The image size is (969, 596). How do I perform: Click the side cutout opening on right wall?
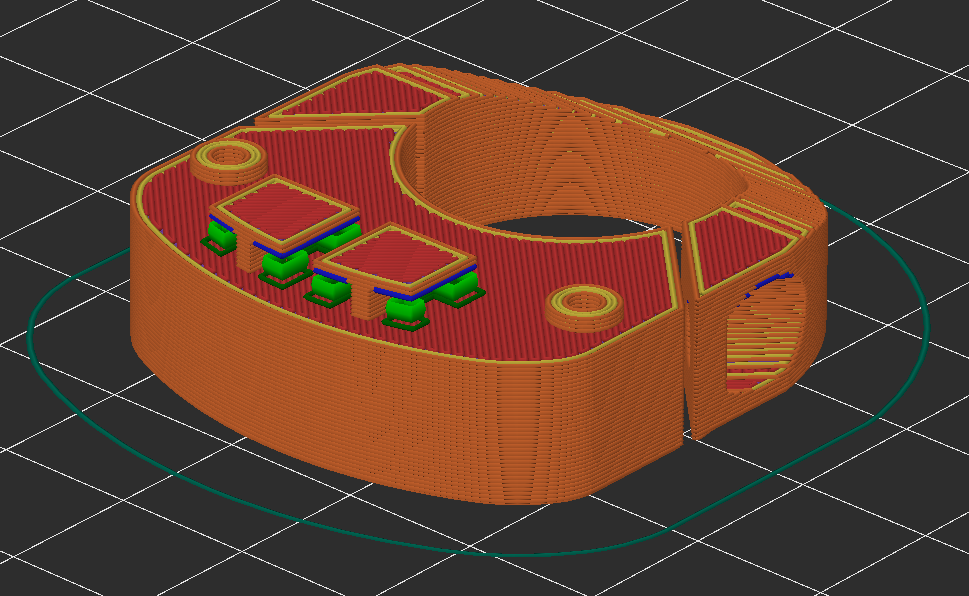766,333
